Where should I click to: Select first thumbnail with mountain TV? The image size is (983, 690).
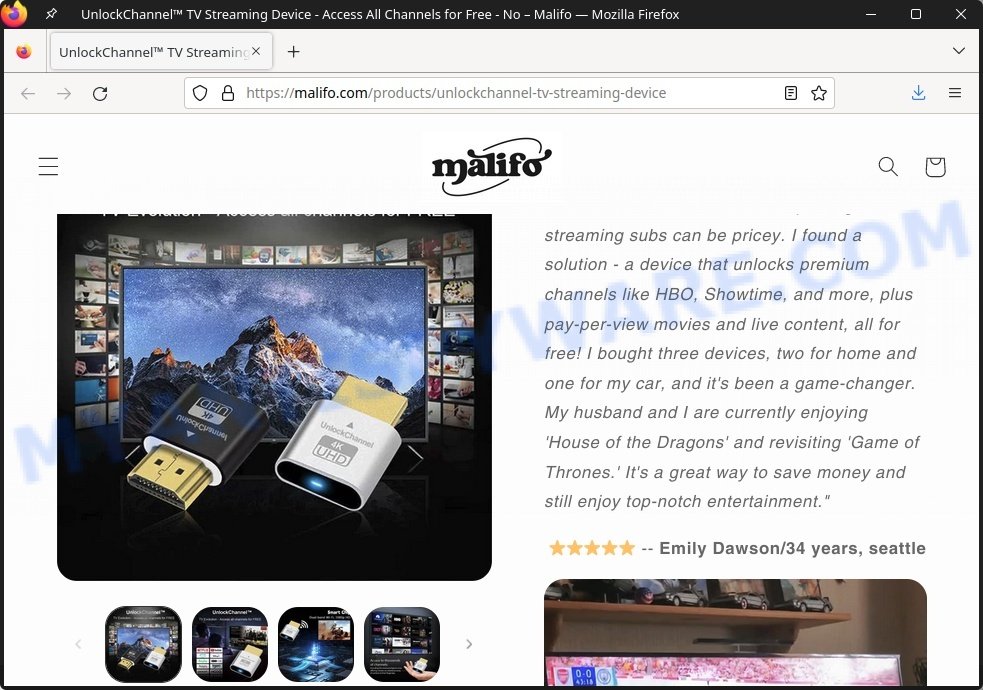pos(144,644)
